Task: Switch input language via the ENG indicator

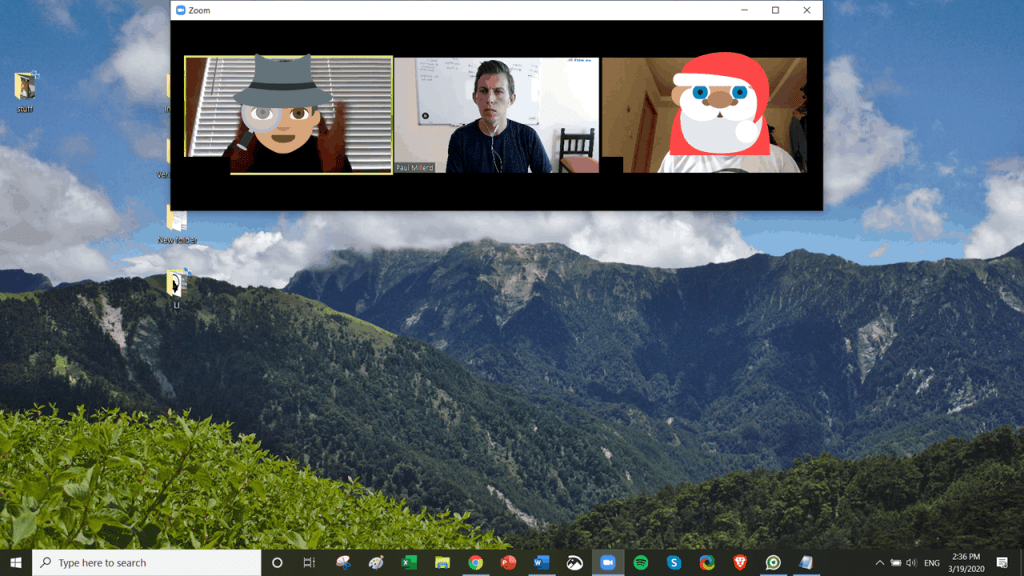Action: pyautogui.click(x=932, y=562)
